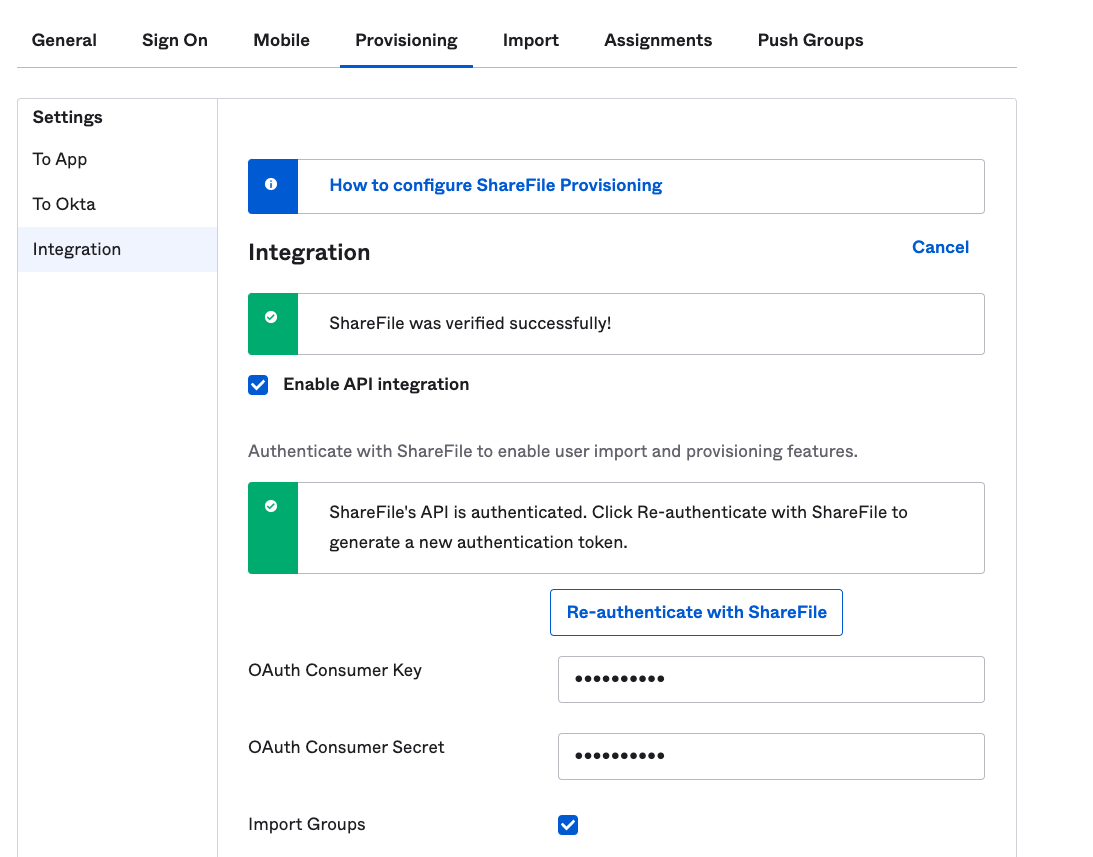Go to the Push Groups tab
The height and width of the screenshot is (857, 1093).
810,40
